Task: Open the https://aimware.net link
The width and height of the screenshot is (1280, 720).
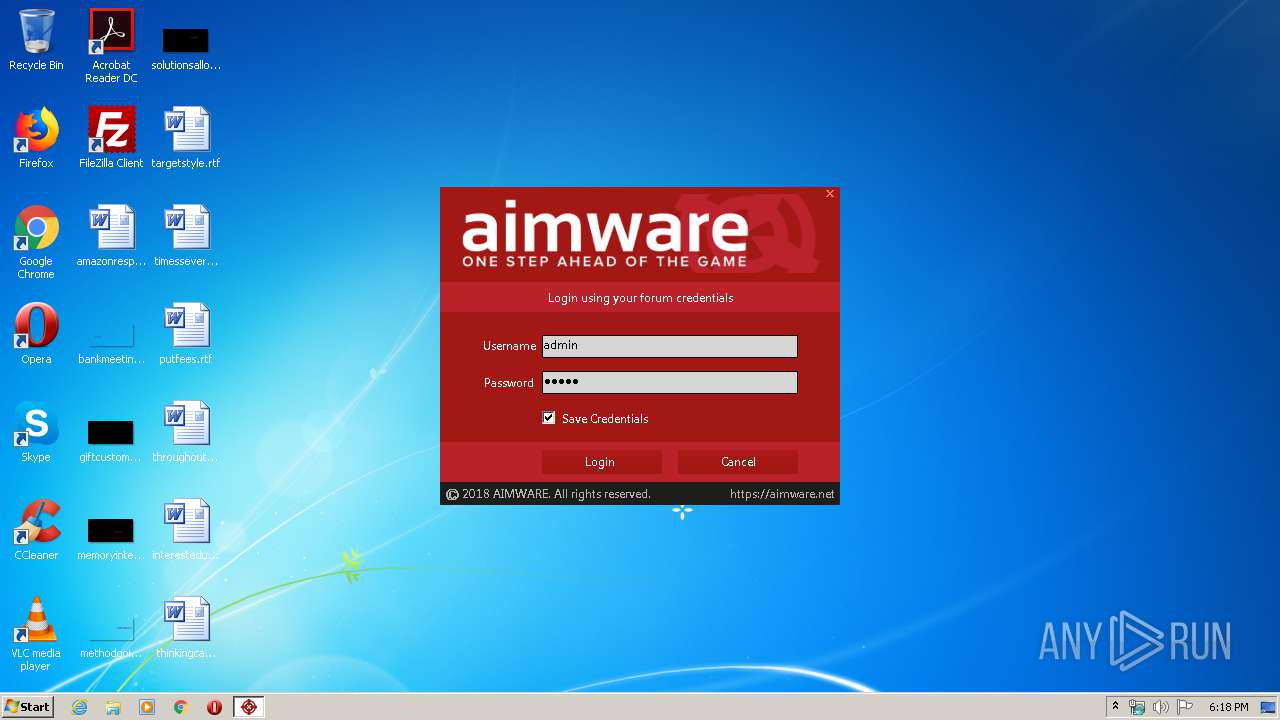Action: 782,494
